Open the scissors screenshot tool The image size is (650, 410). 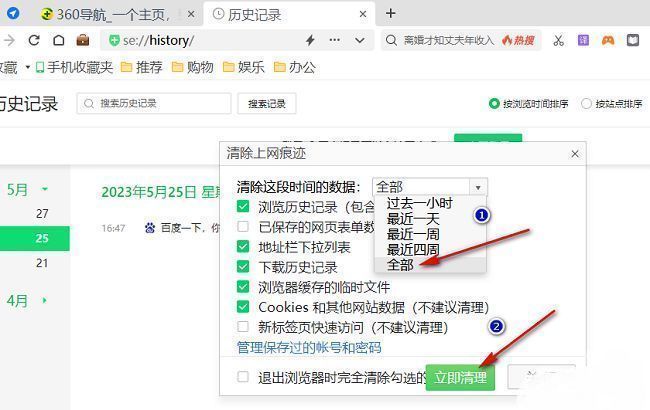click(558, 40)
